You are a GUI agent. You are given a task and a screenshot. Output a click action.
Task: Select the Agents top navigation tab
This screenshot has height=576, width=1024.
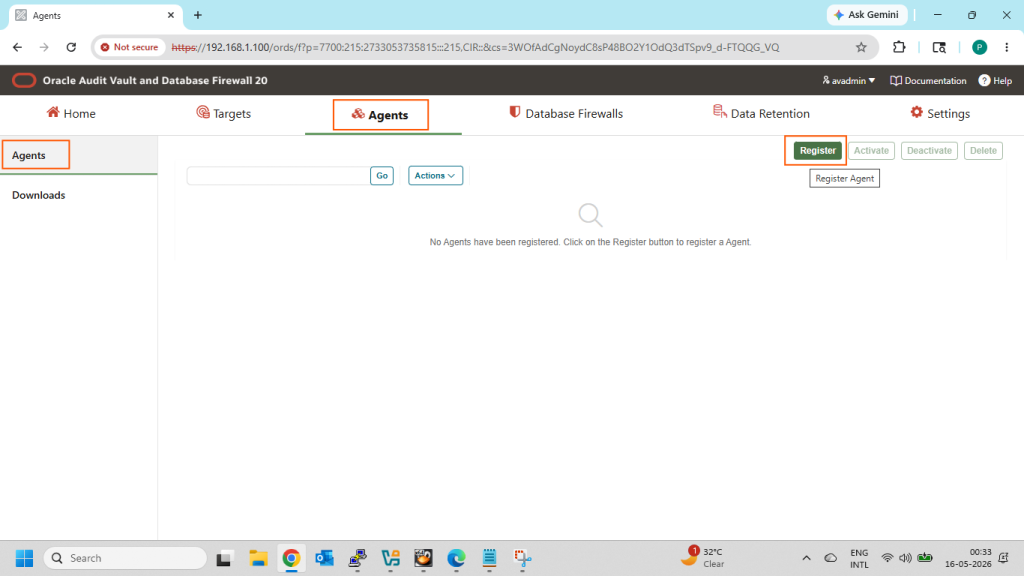pyautogui.click(x=381, y=115)
